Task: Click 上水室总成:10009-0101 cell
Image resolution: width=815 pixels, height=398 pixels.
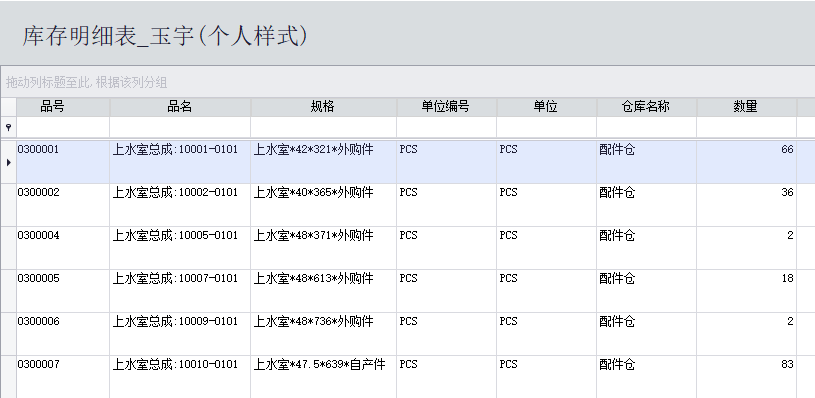Action: point(180,334)
